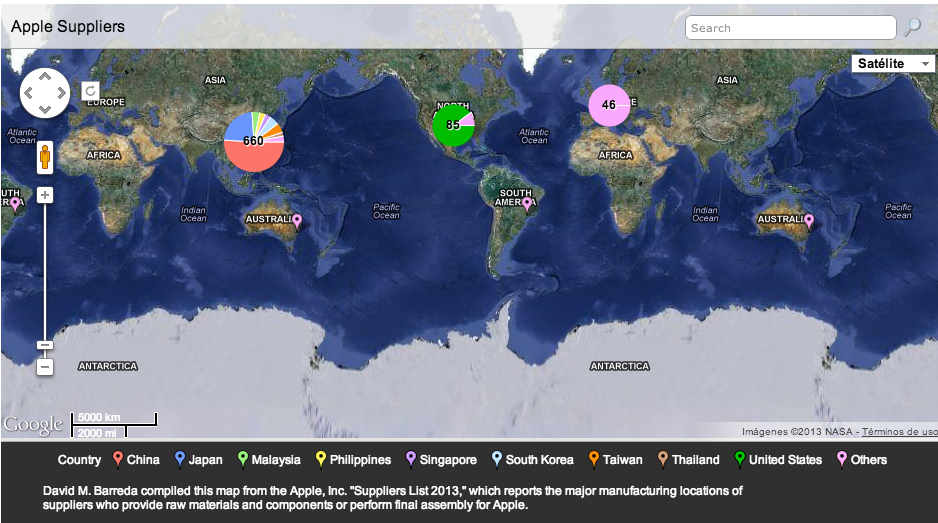Viewport: 938px width, 523px height.
Task: Click the pink marker on right Australia
Action: 809,221
